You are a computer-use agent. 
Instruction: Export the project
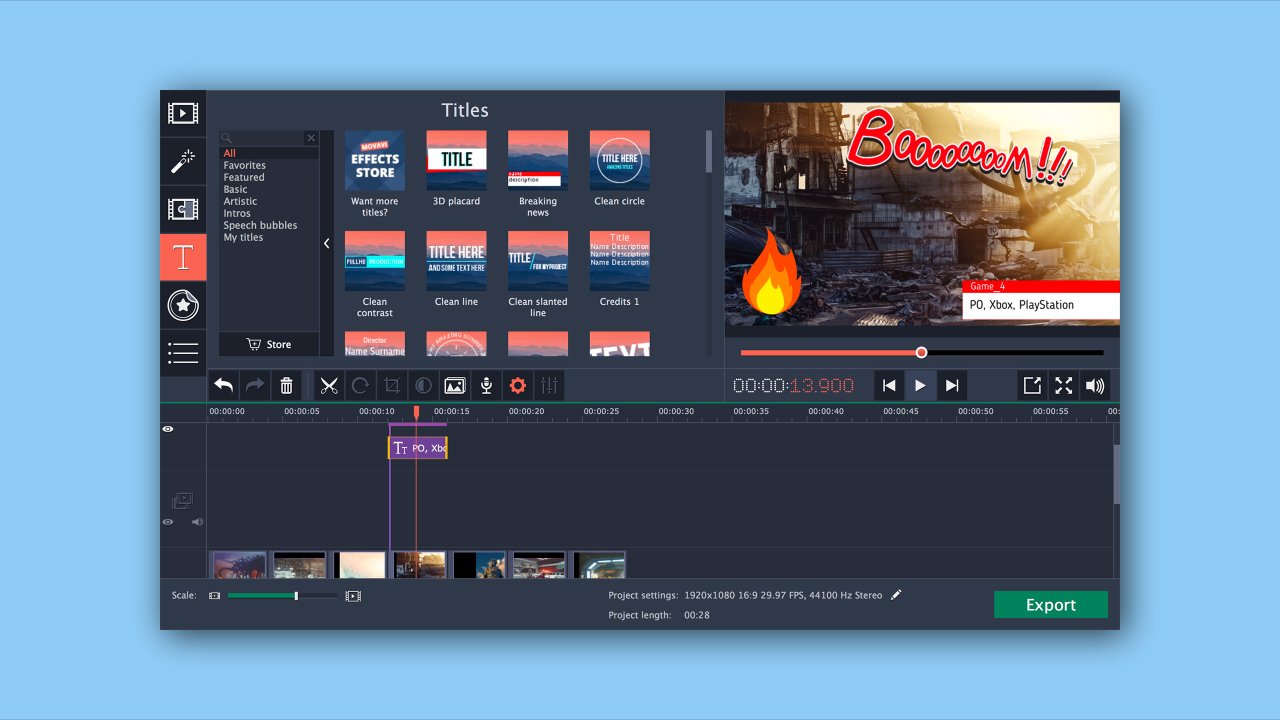click(x=1050, y=604)
